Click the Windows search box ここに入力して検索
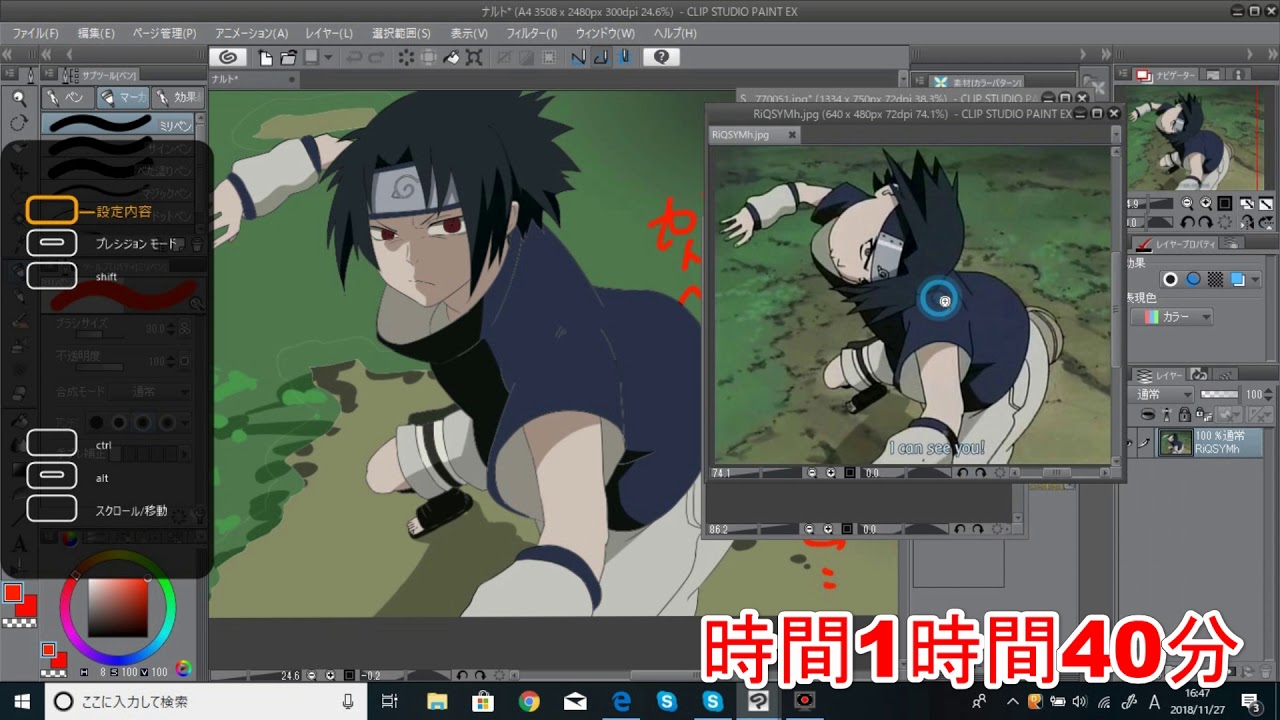Screen dimensions: 1280x720 coord(206,701)
